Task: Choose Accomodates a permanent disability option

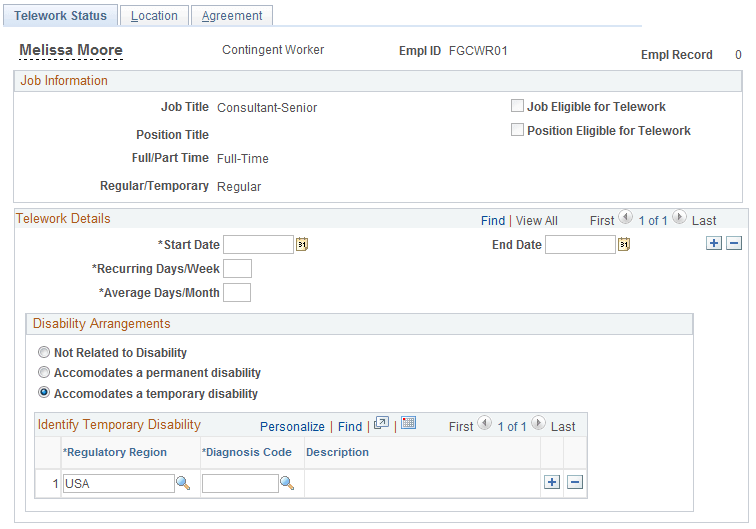Action: (43, 373)
